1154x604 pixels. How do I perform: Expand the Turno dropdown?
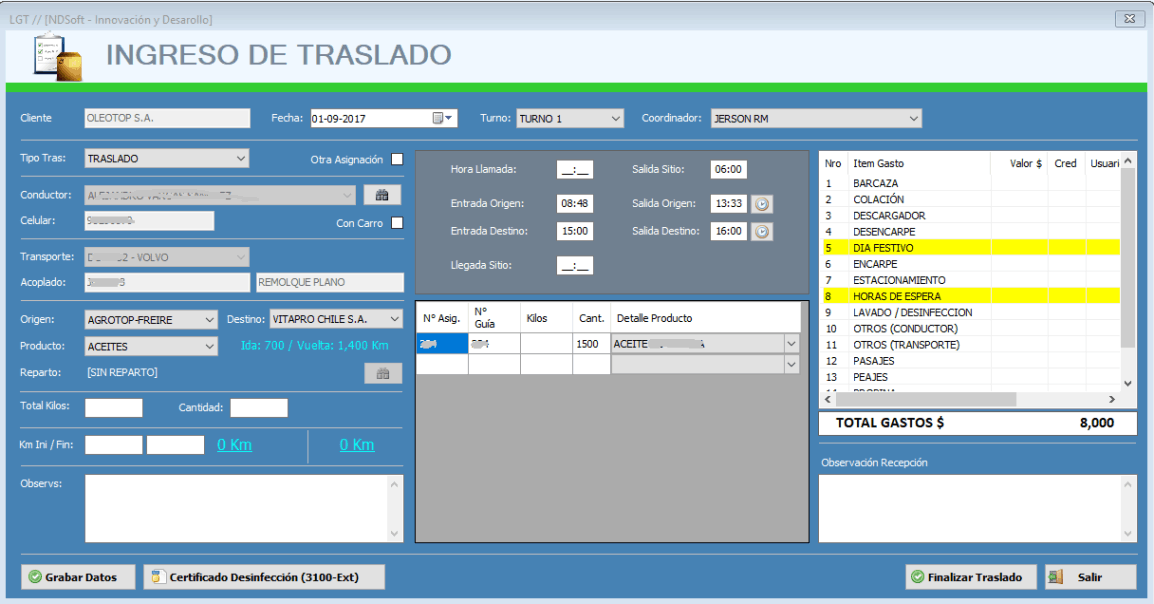click(615, 118)
